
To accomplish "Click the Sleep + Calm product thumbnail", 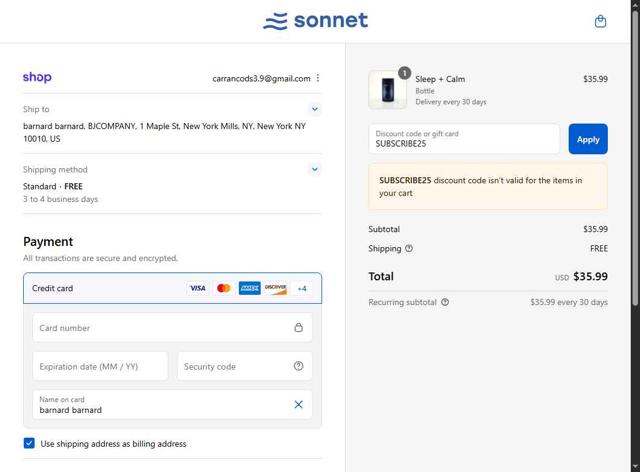I will click(387, 89).
